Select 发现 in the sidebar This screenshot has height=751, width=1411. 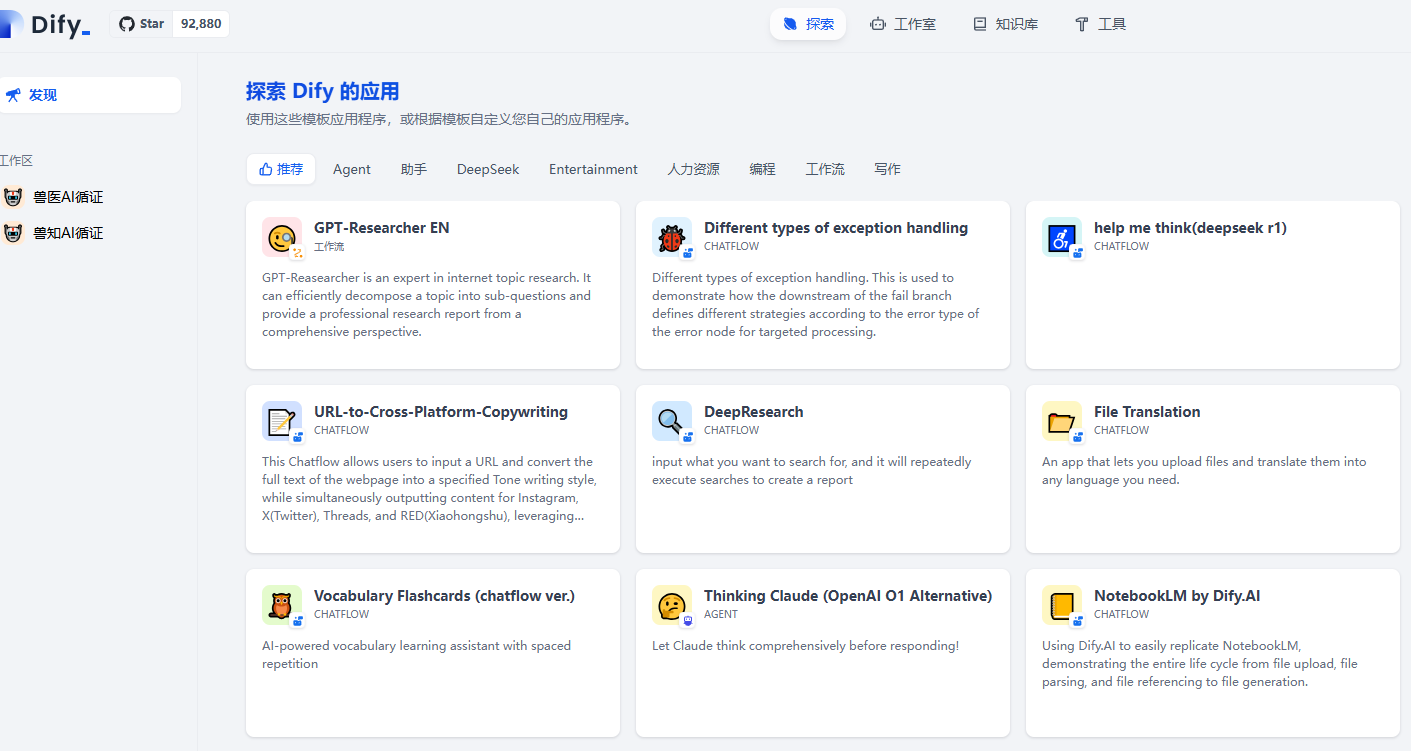(90, 95)
